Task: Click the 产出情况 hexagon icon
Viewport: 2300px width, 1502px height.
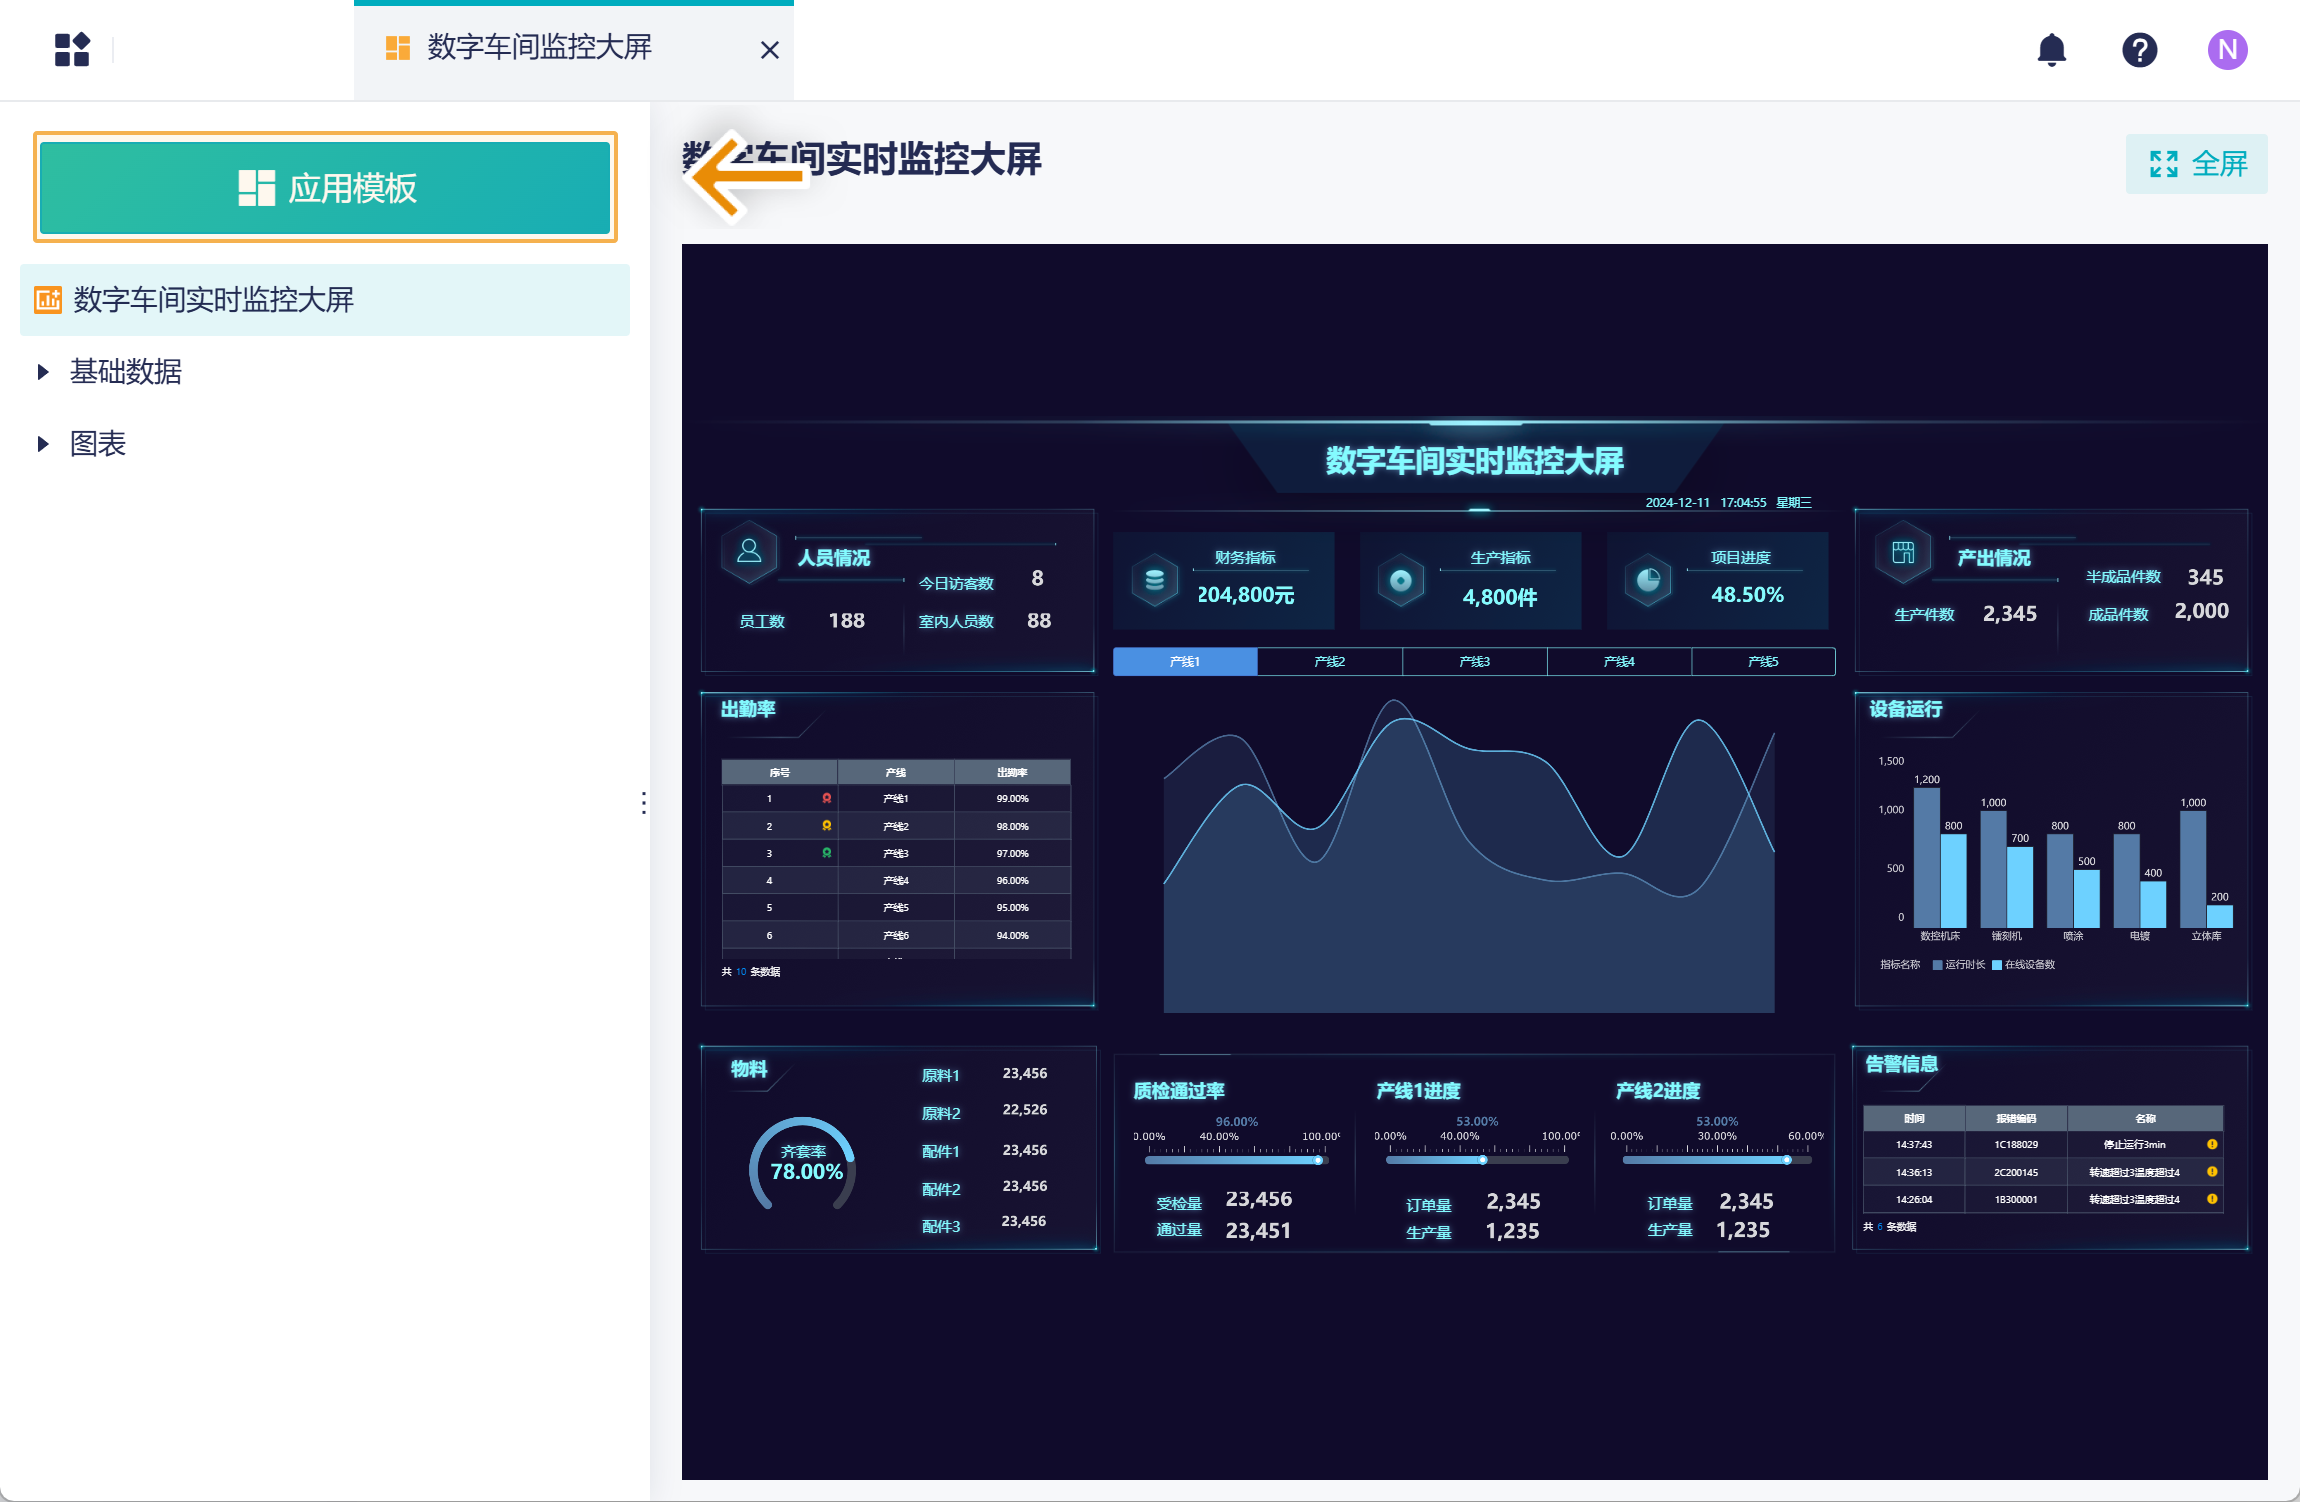Action: point(1902,552)
